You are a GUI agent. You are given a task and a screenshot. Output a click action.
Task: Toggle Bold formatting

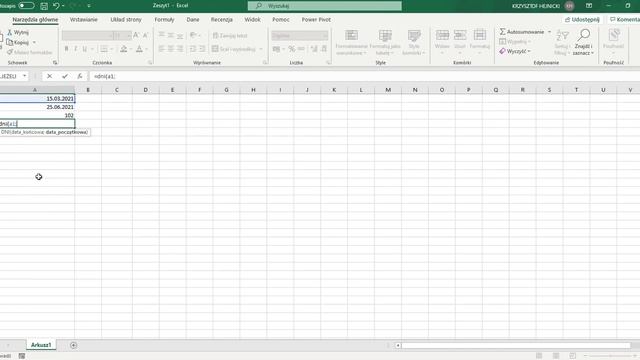coord(67,49)
